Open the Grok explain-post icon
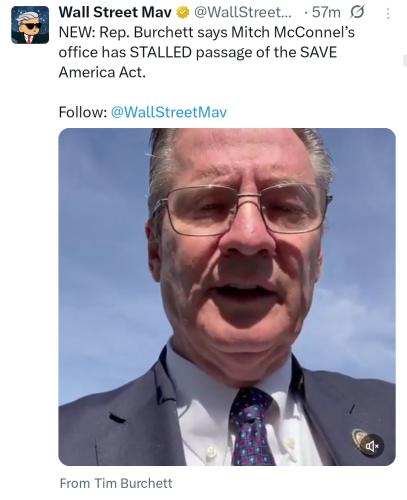 pos(357,13)
